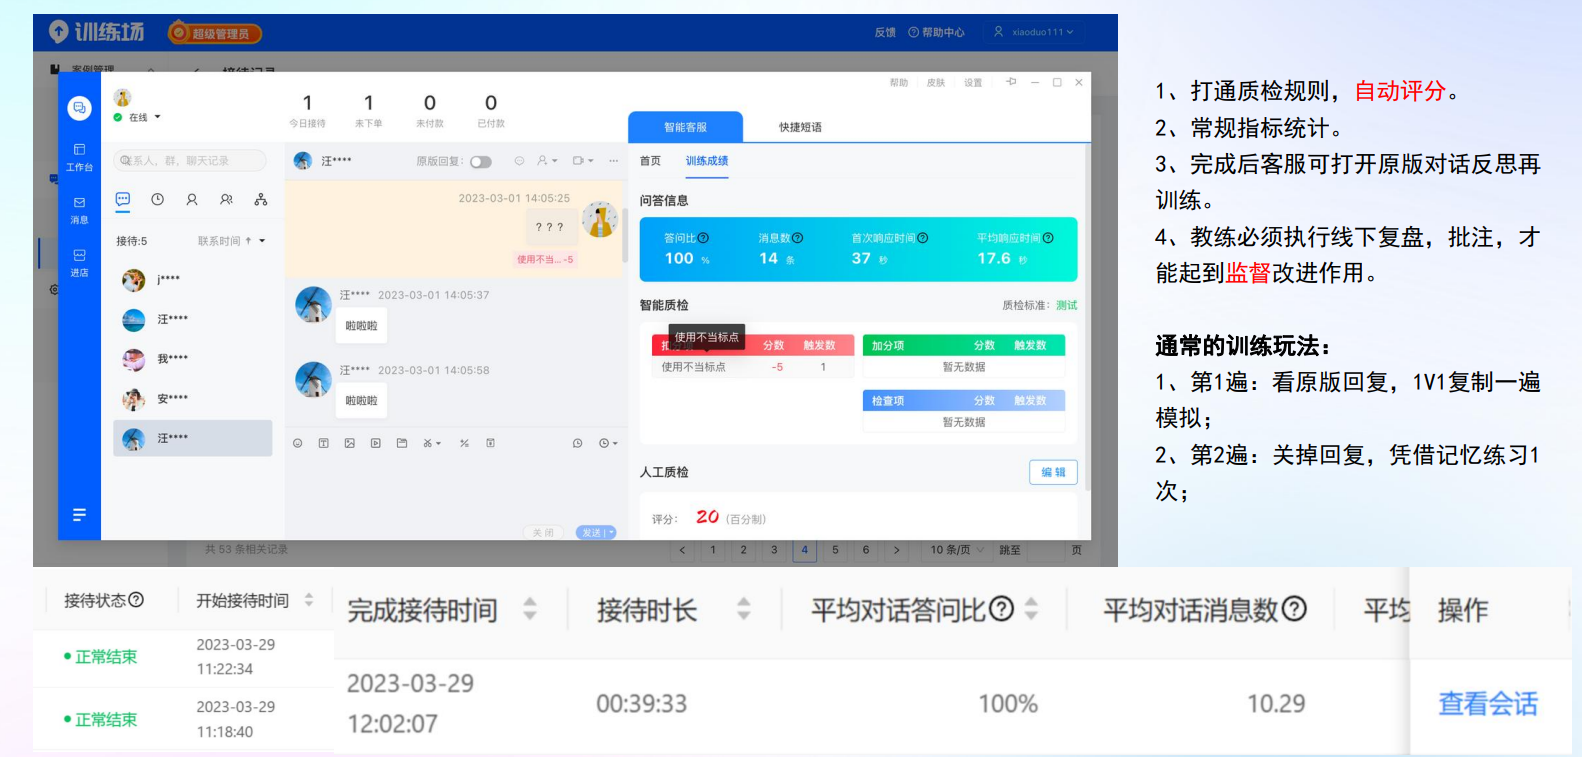
Task: Open the 皮肤 skin menu
Action: 936,83
